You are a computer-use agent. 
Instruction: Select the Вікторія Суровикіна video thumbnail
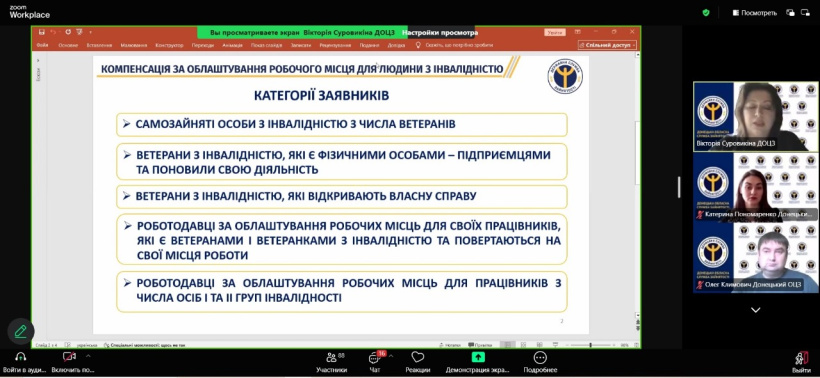(x=756, y=116)
